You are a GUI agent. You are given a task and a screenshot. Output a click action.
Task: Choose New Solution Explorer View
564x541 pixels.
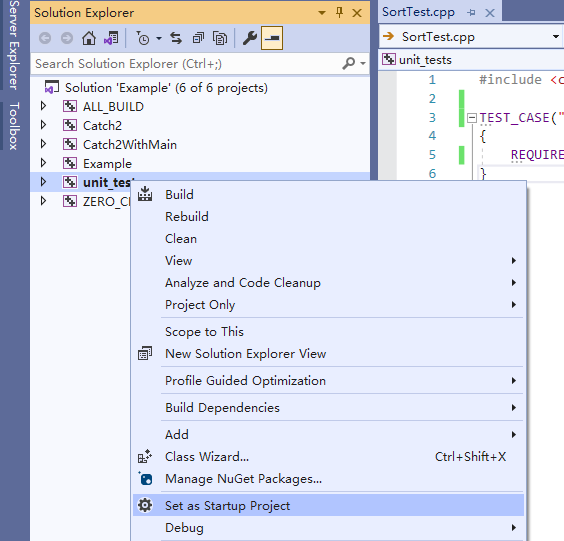pos(328,354)
